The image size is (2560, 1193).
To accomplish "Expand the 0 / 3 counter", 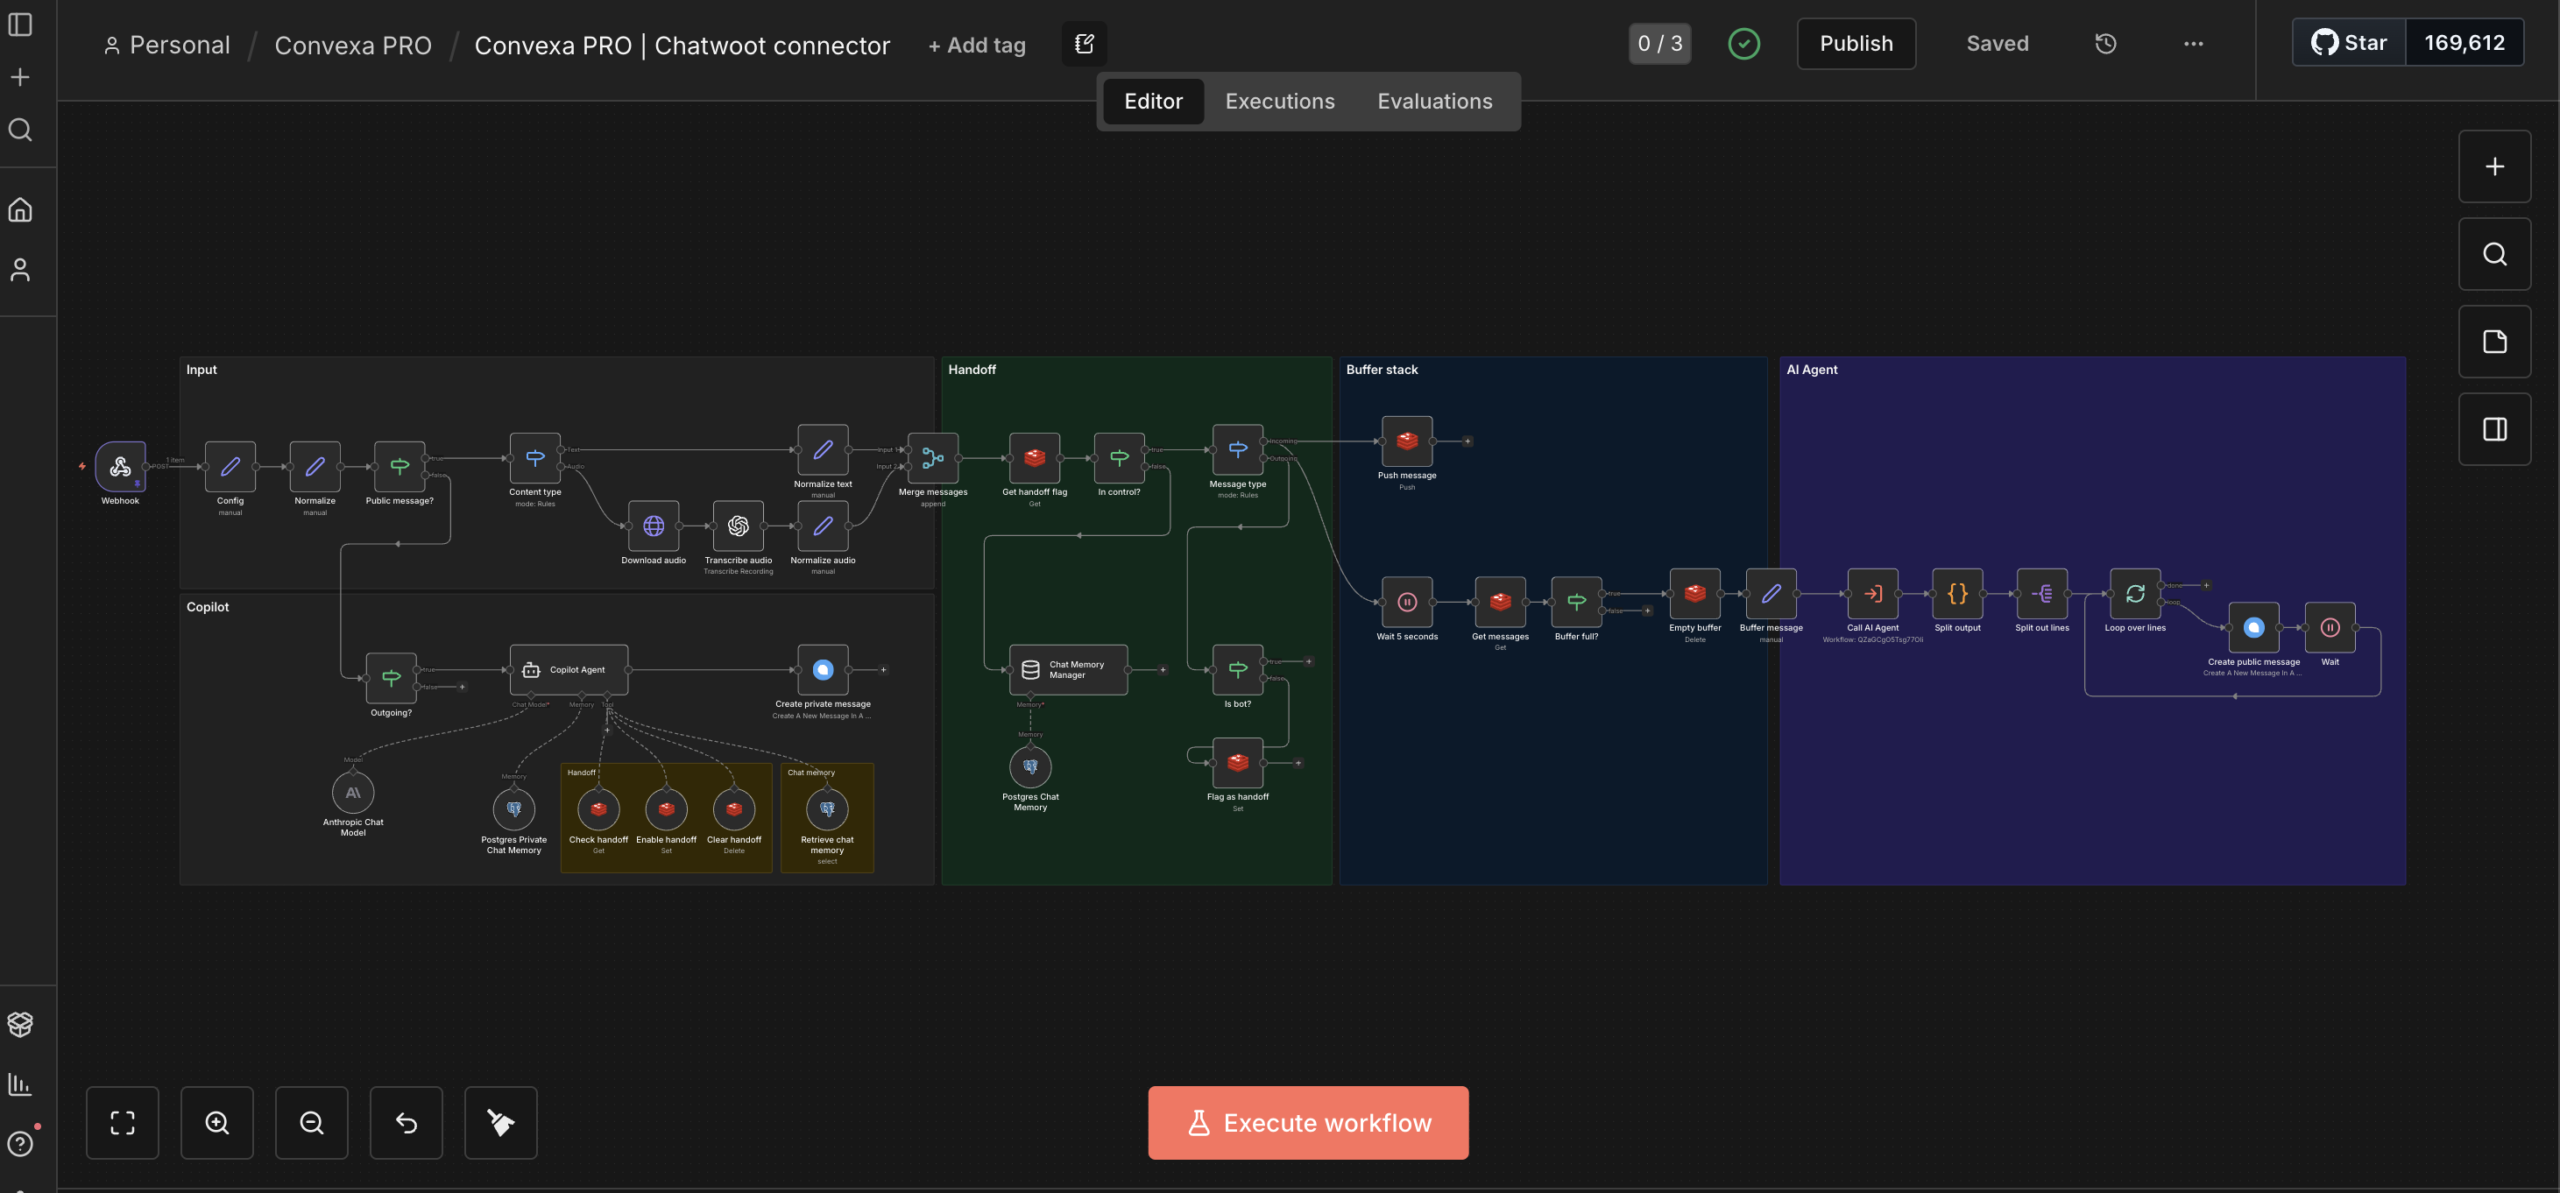I will [x=1660, y=43].
